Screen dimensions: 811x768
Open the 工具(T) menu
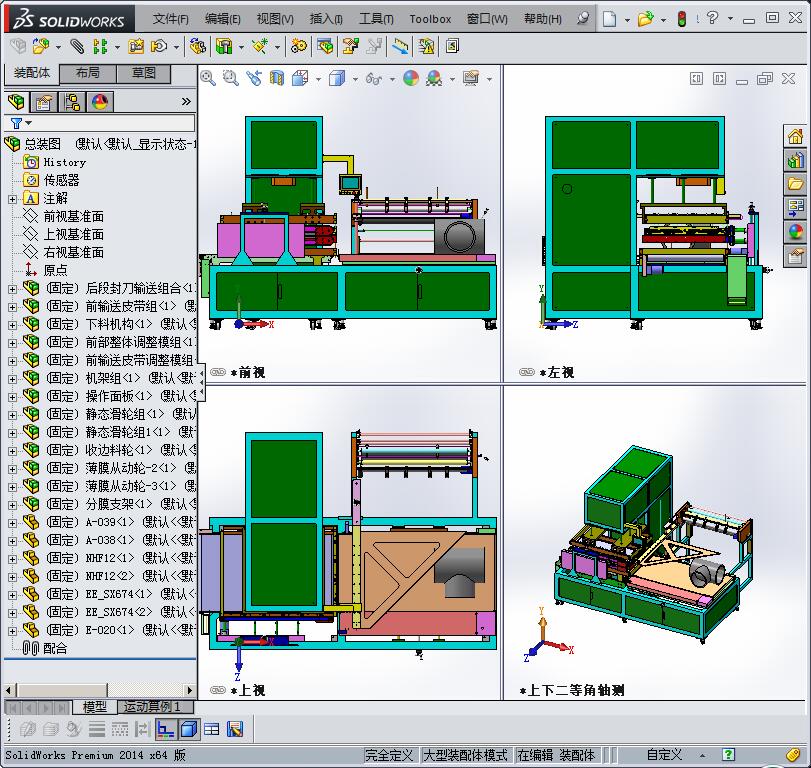pyautogui.click(x=377, y=19)
